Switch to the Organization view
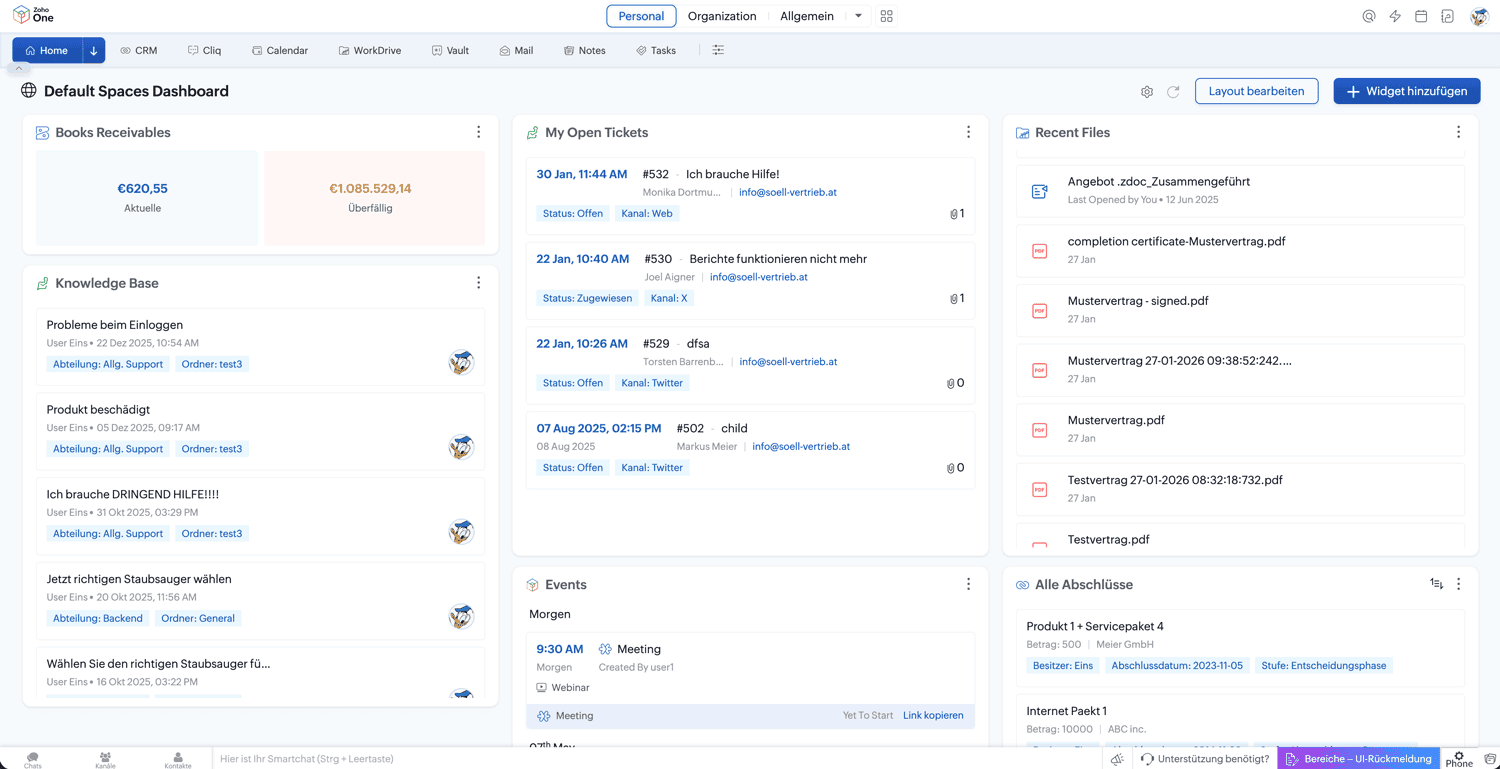Screen dimensions: 1500x769 tap(722, 16)
